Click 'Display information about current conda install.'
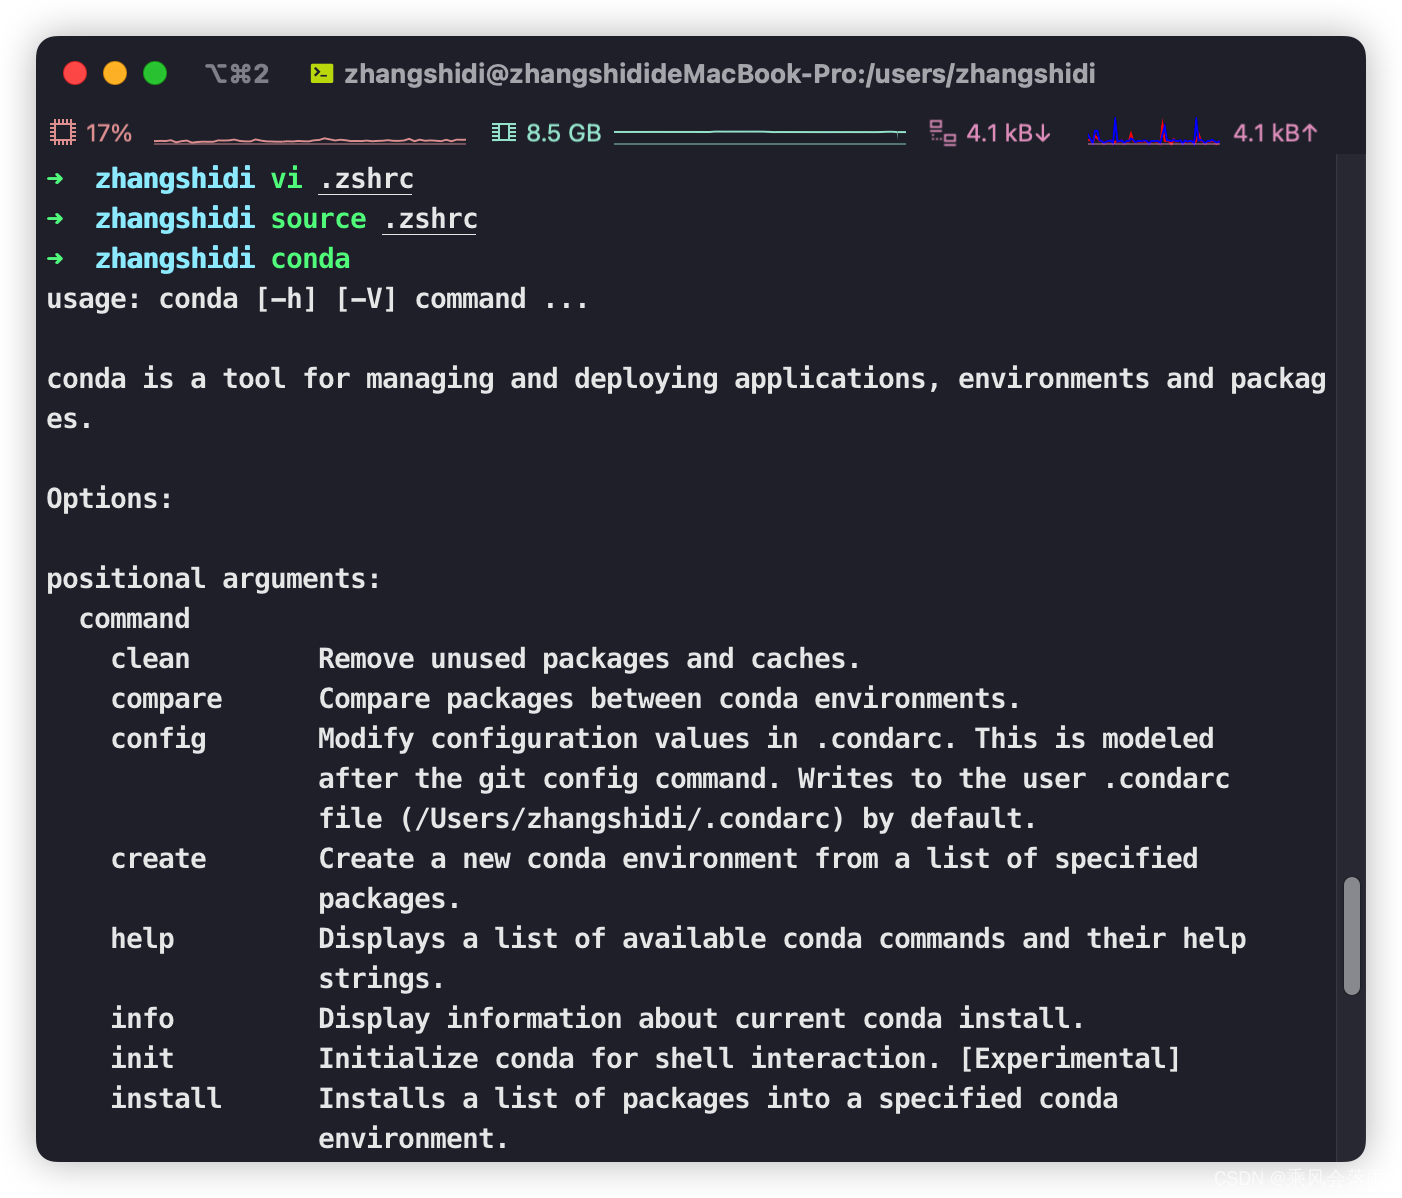This screenshot has height=1198, width=1402. click(x=701, y=1019)
